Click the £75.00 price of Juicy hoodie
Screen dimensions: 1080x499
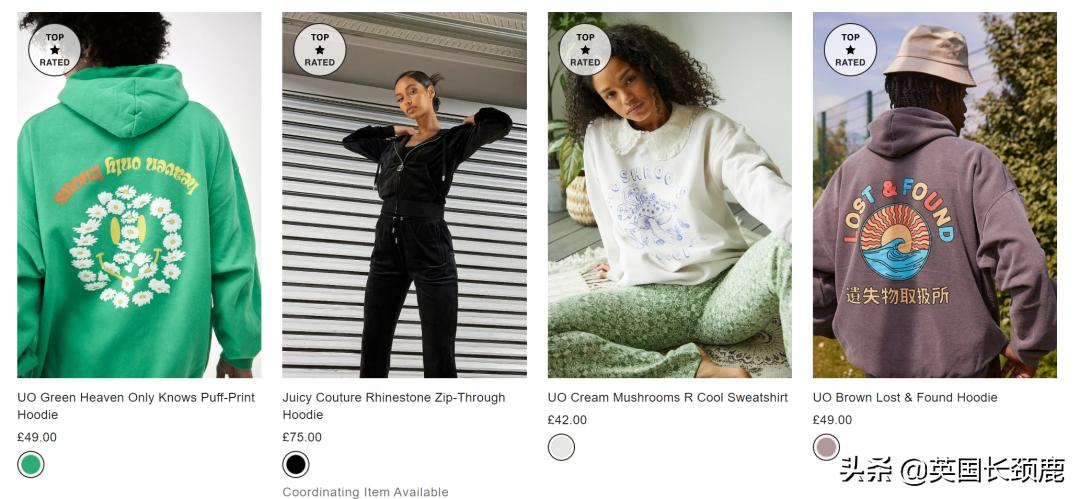pos(302,437)
